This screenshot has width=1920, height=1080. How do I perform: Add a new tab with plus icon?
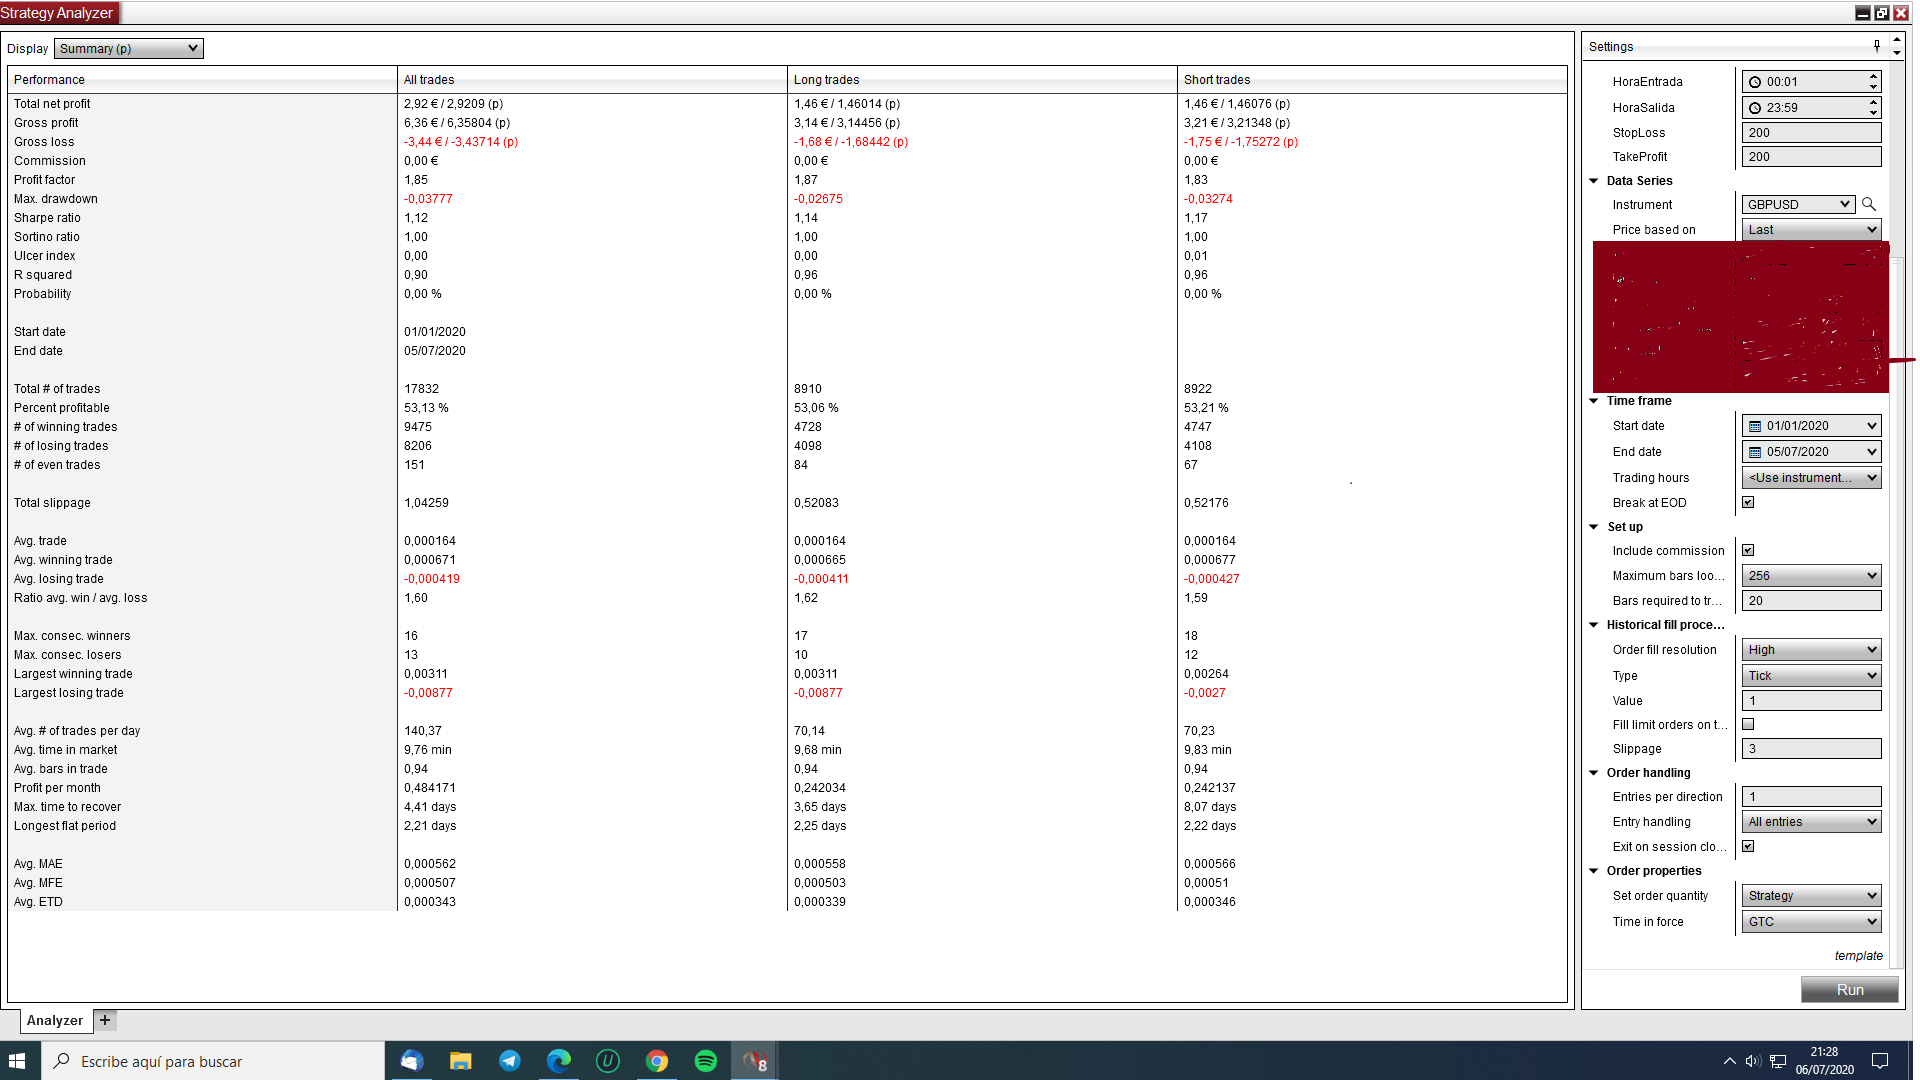pos(105,1020)
